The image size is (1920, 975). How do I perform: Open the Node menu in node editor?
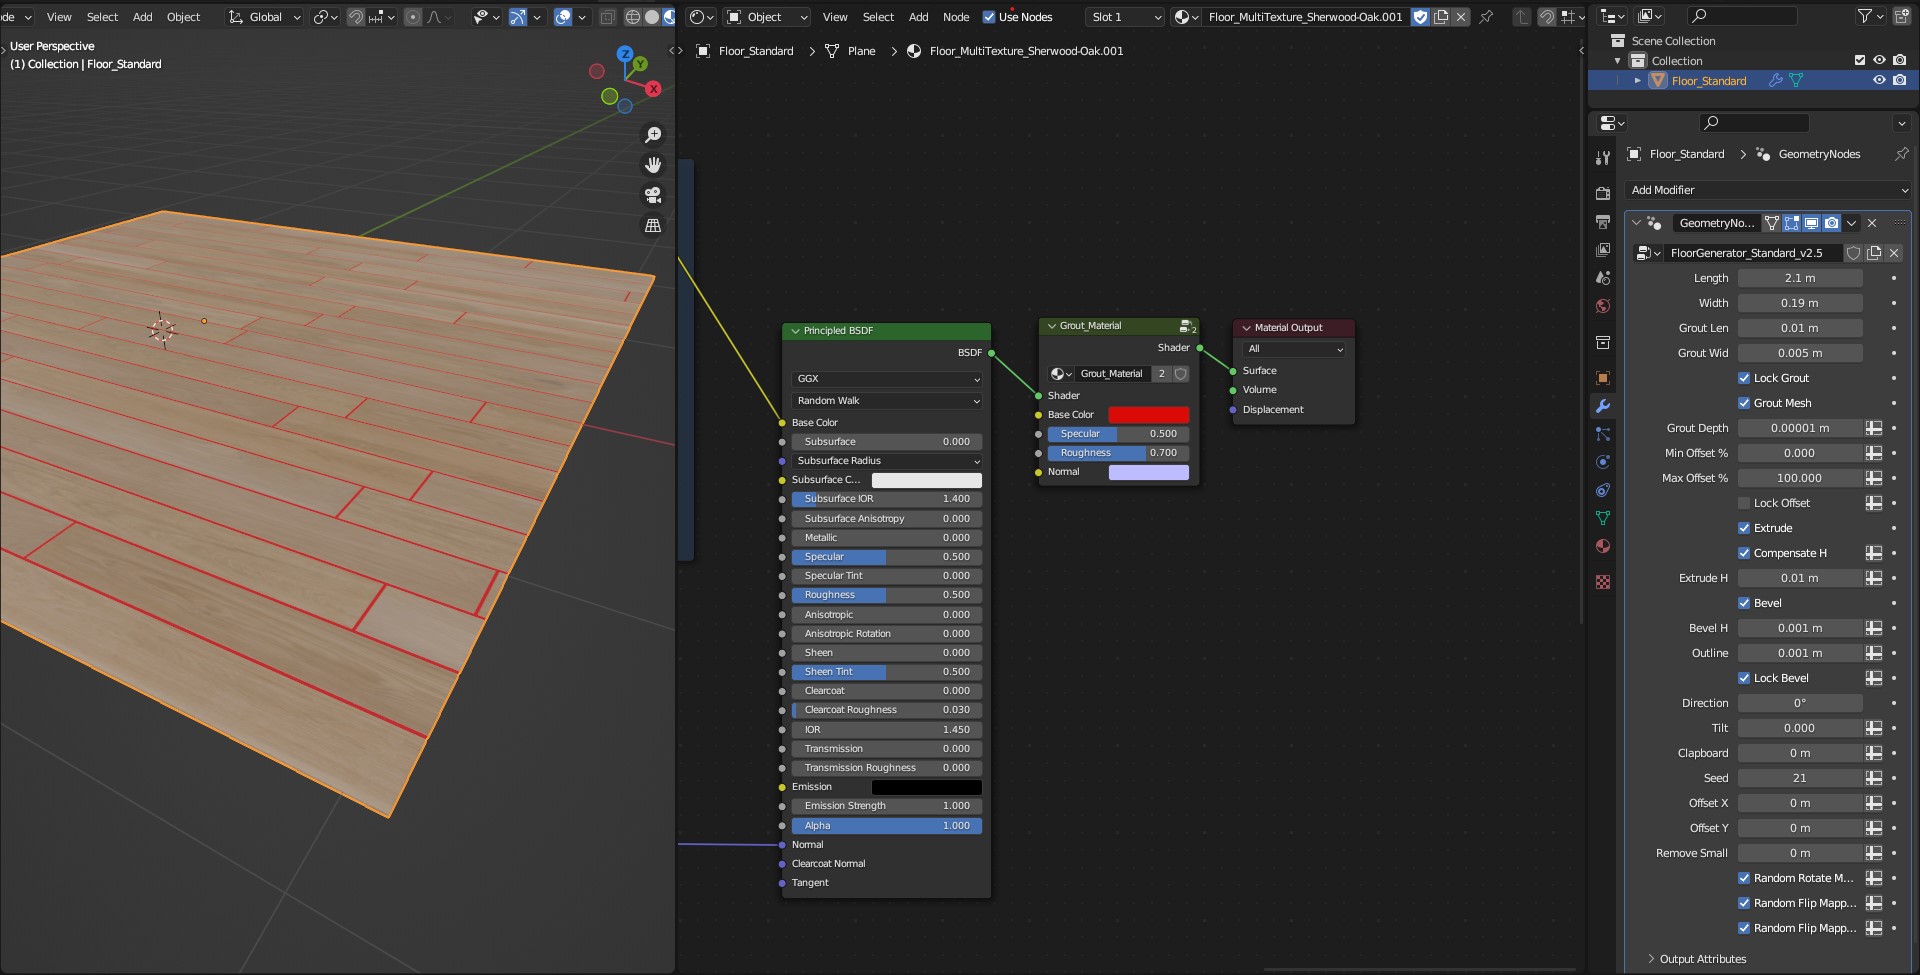pos(955,17)
